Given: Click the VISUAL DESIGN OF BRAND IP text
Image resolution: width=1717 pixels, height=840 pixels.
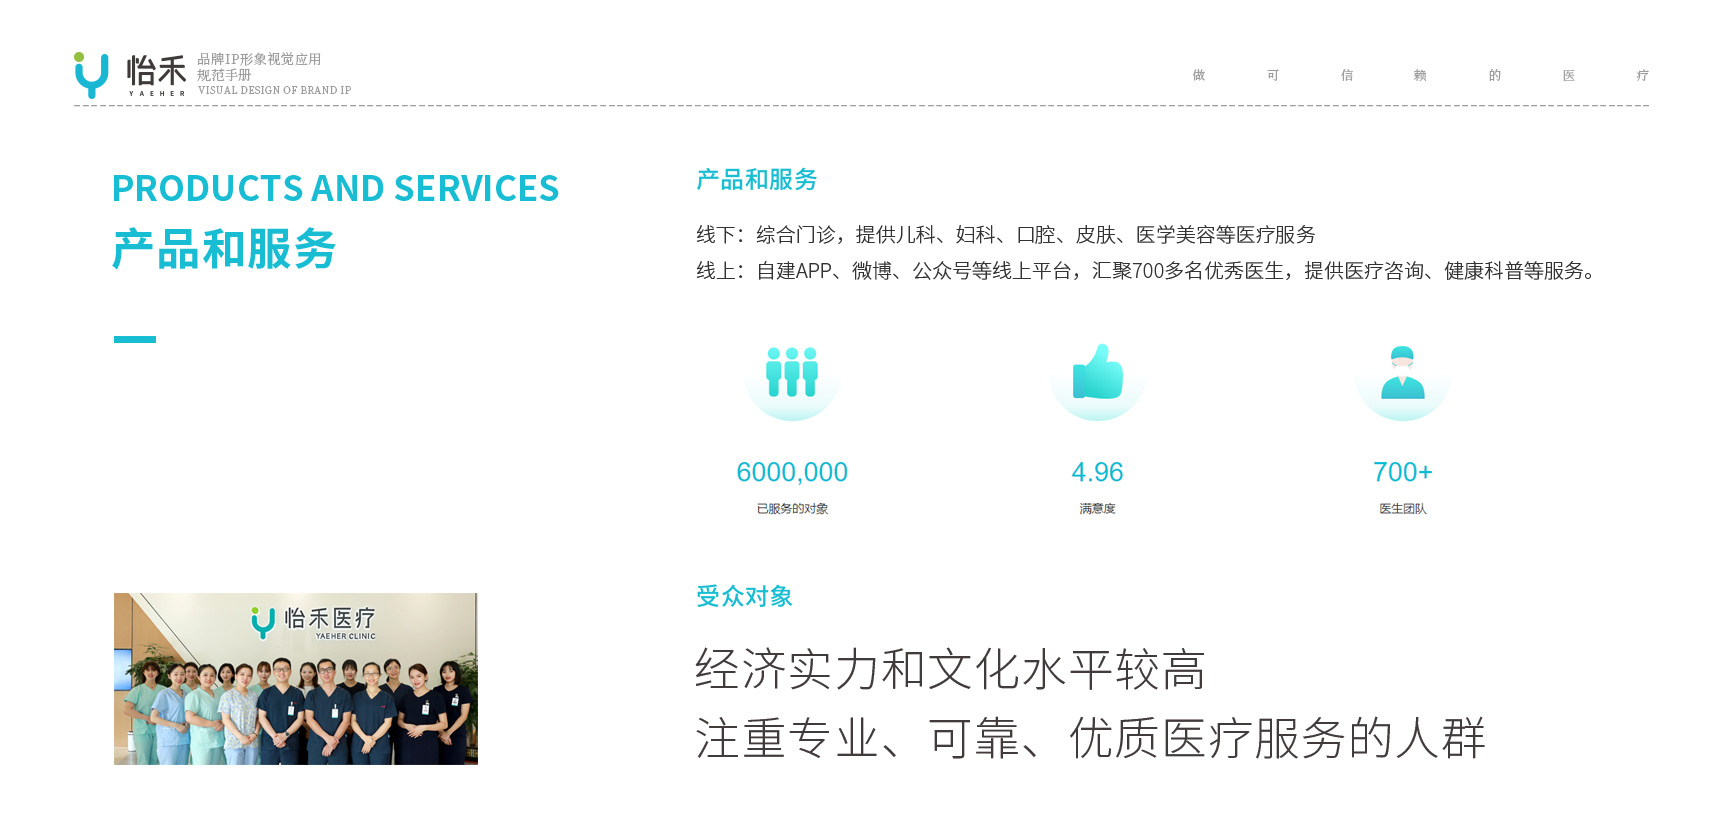Looking at the screenshot, I should pyautogui.click(x=274, y=90).
